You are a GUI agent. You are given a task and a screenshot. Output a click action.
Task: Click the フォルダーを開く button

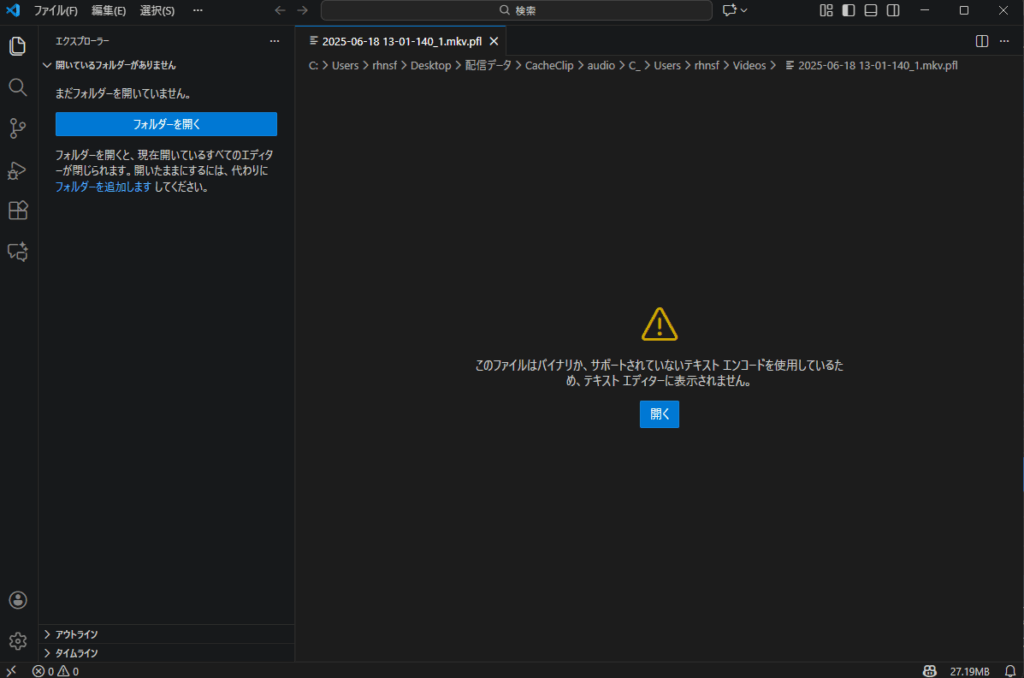point(166,124)
